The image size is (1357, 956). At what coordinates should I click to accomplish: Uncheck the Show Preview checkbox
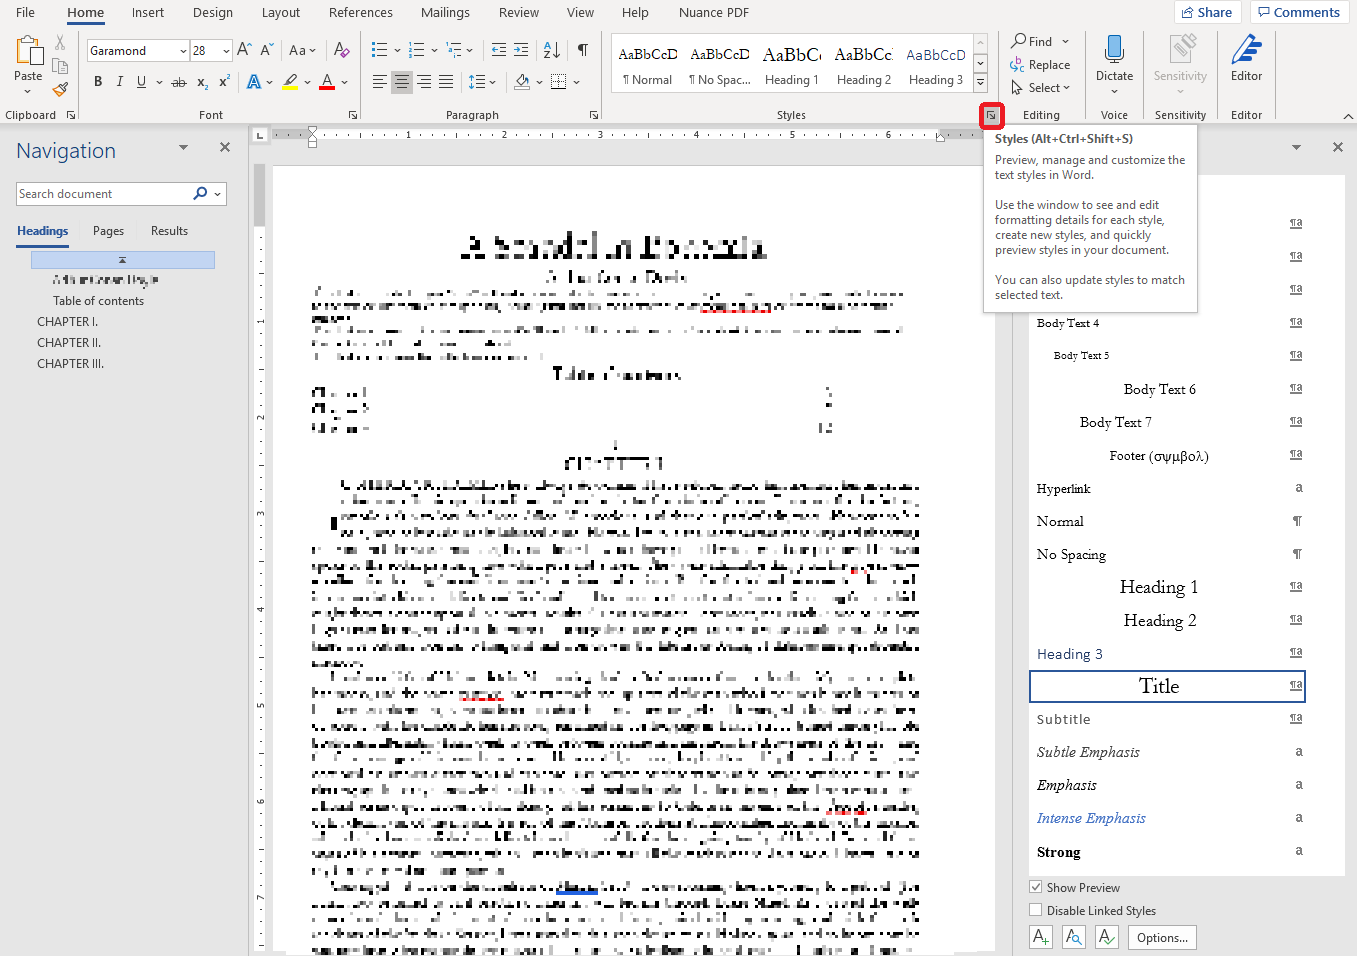(1036, 887)
